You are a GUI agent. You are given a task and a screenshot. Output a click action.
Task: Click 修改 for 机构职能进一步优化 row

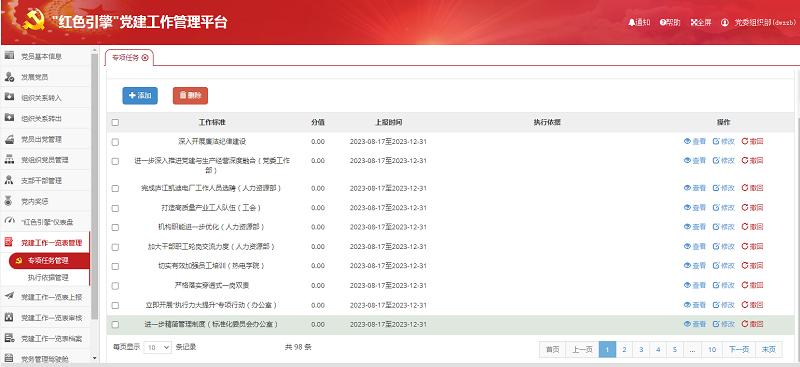tap(723, 227)
